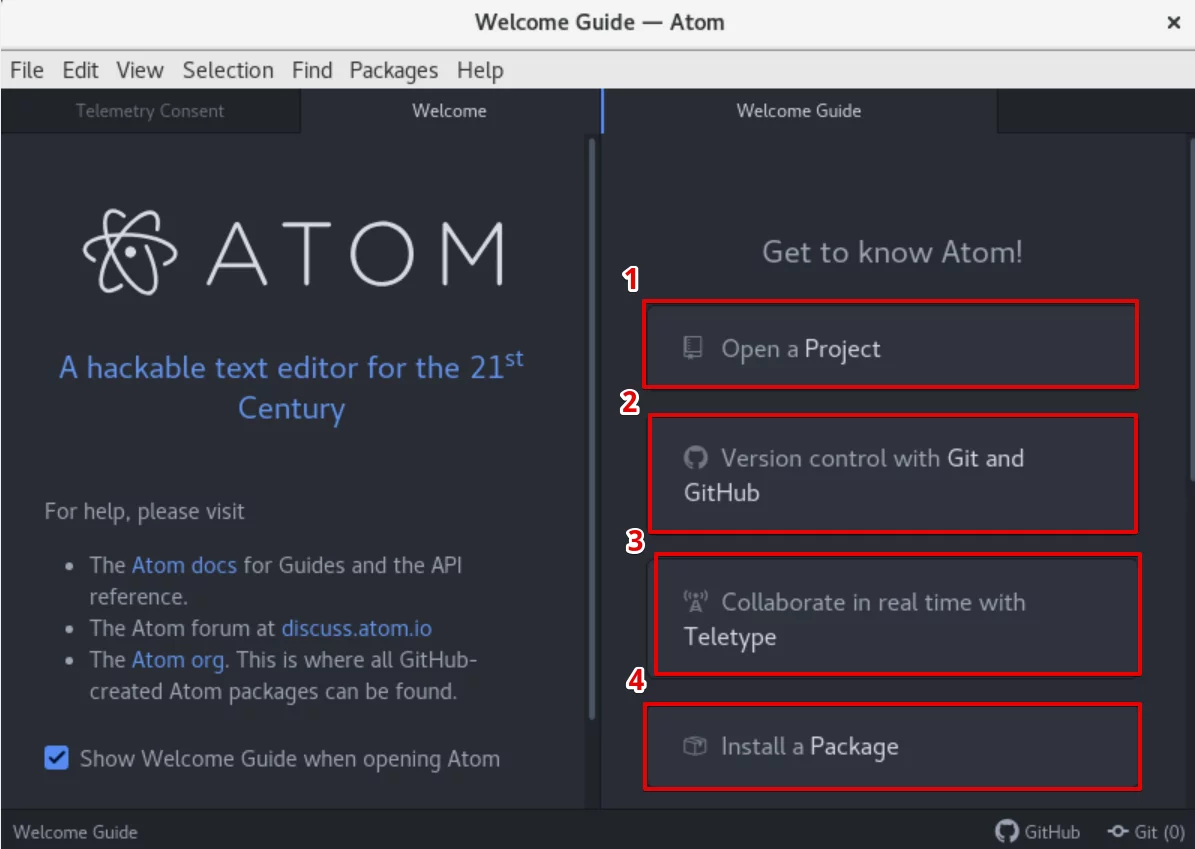Switch to the Telemetry Consent tab
Screen dimensions: 1195x849
point(150,111)
